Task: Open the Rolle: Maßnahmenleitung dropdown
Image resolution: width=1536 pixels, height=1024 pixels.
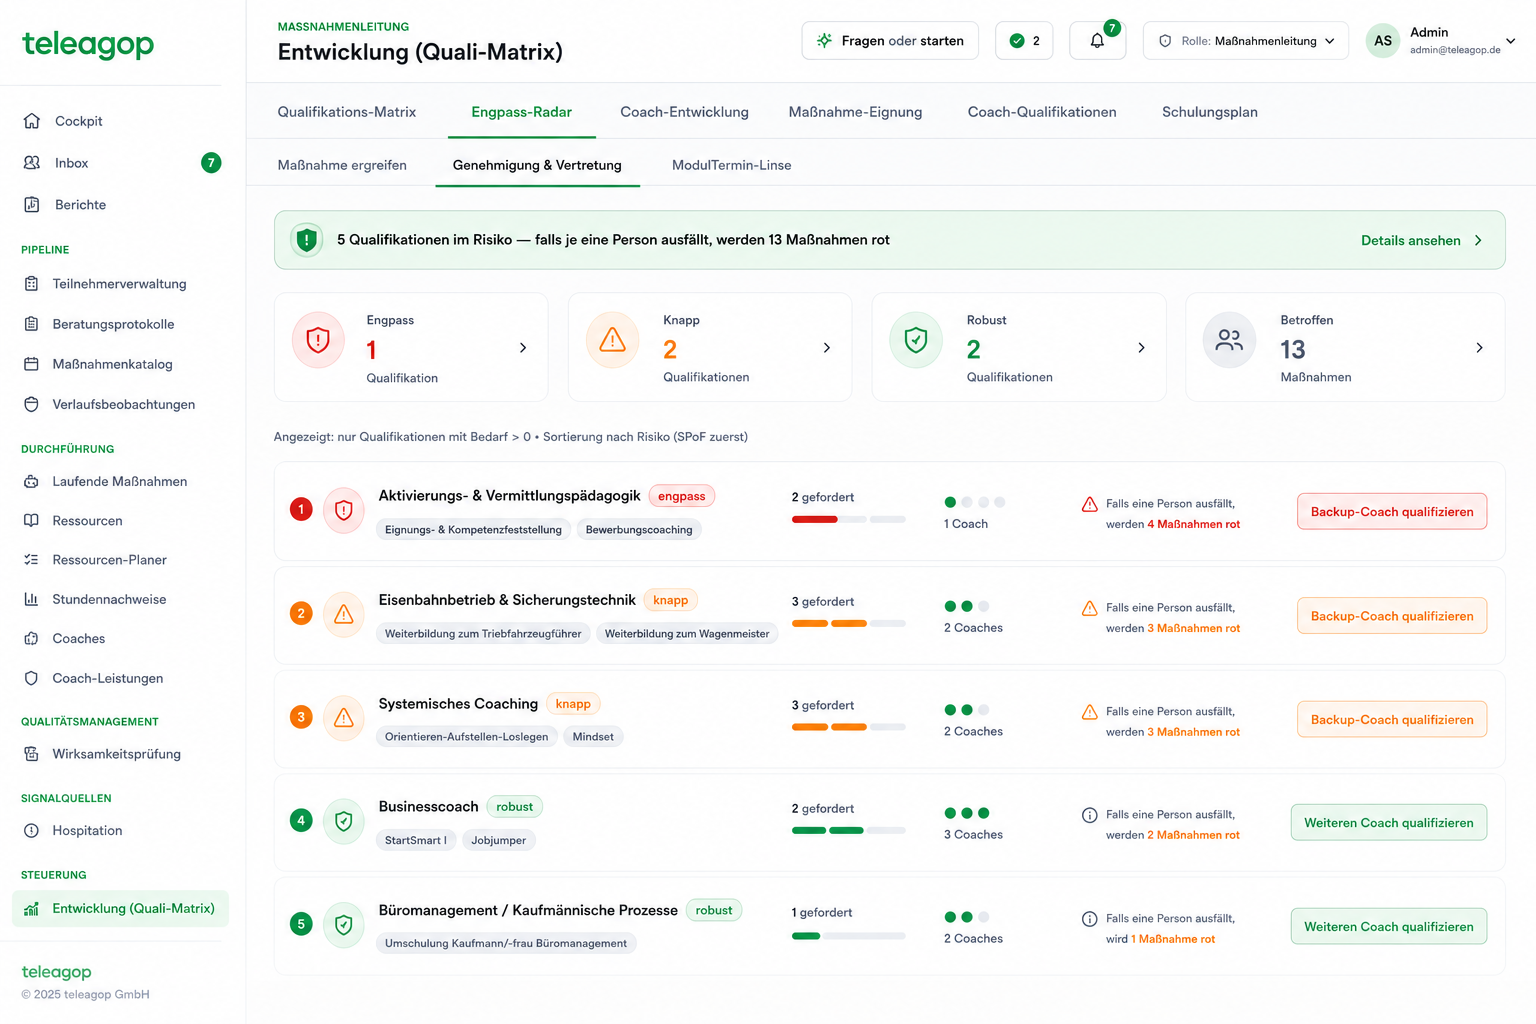Action: pyautogui.click(x=1246, y=41)
